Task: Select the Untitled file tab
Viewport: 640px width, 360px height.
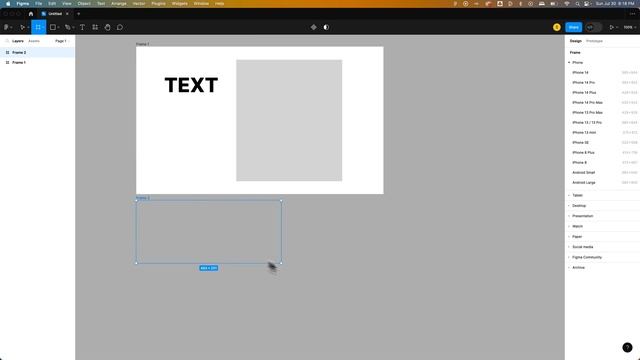Action: coord(55,14)
